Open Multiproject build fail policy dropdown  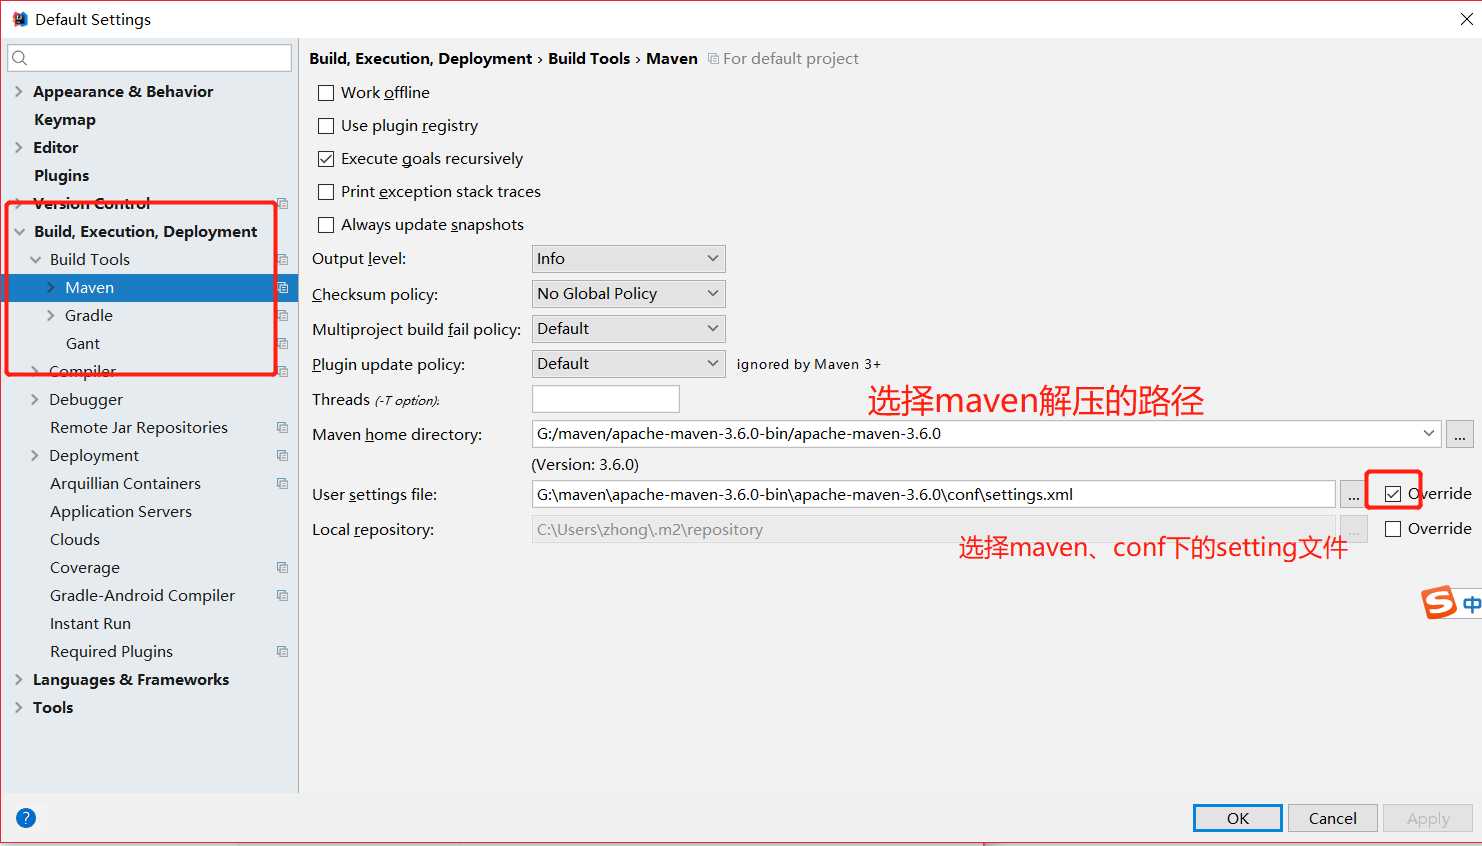[628, 329]
